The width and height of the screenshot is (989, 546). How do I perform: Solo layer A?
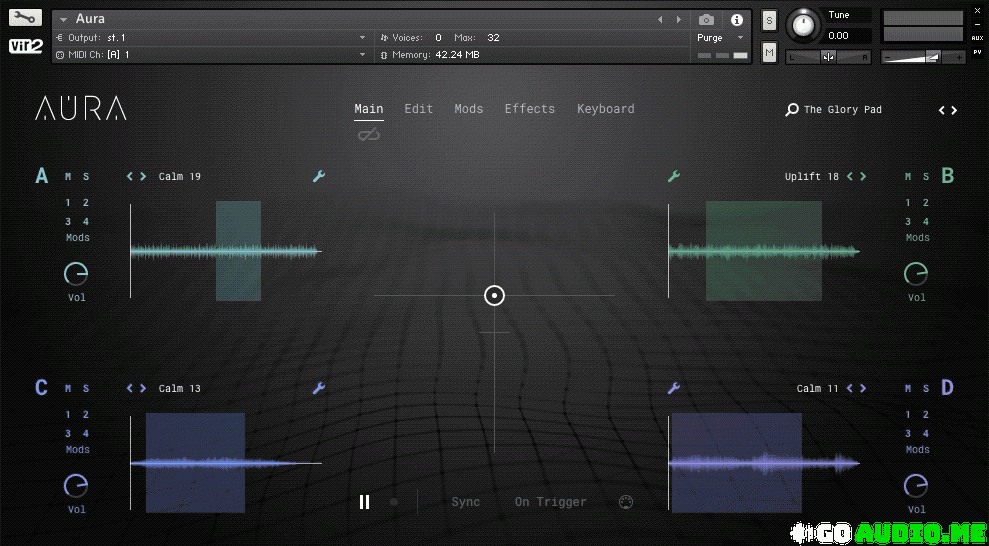pos(86,177)
